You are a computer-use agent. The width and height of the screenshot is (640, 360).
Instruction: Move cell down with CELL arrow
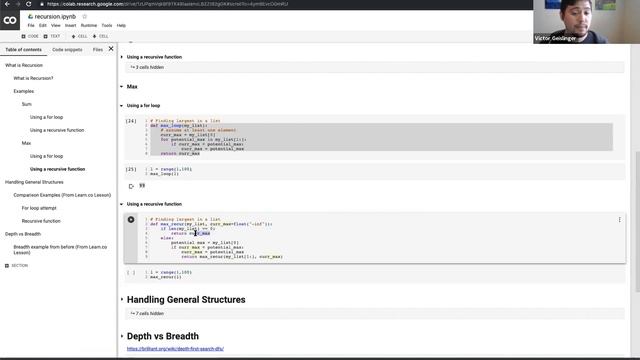tap(100, 36)
